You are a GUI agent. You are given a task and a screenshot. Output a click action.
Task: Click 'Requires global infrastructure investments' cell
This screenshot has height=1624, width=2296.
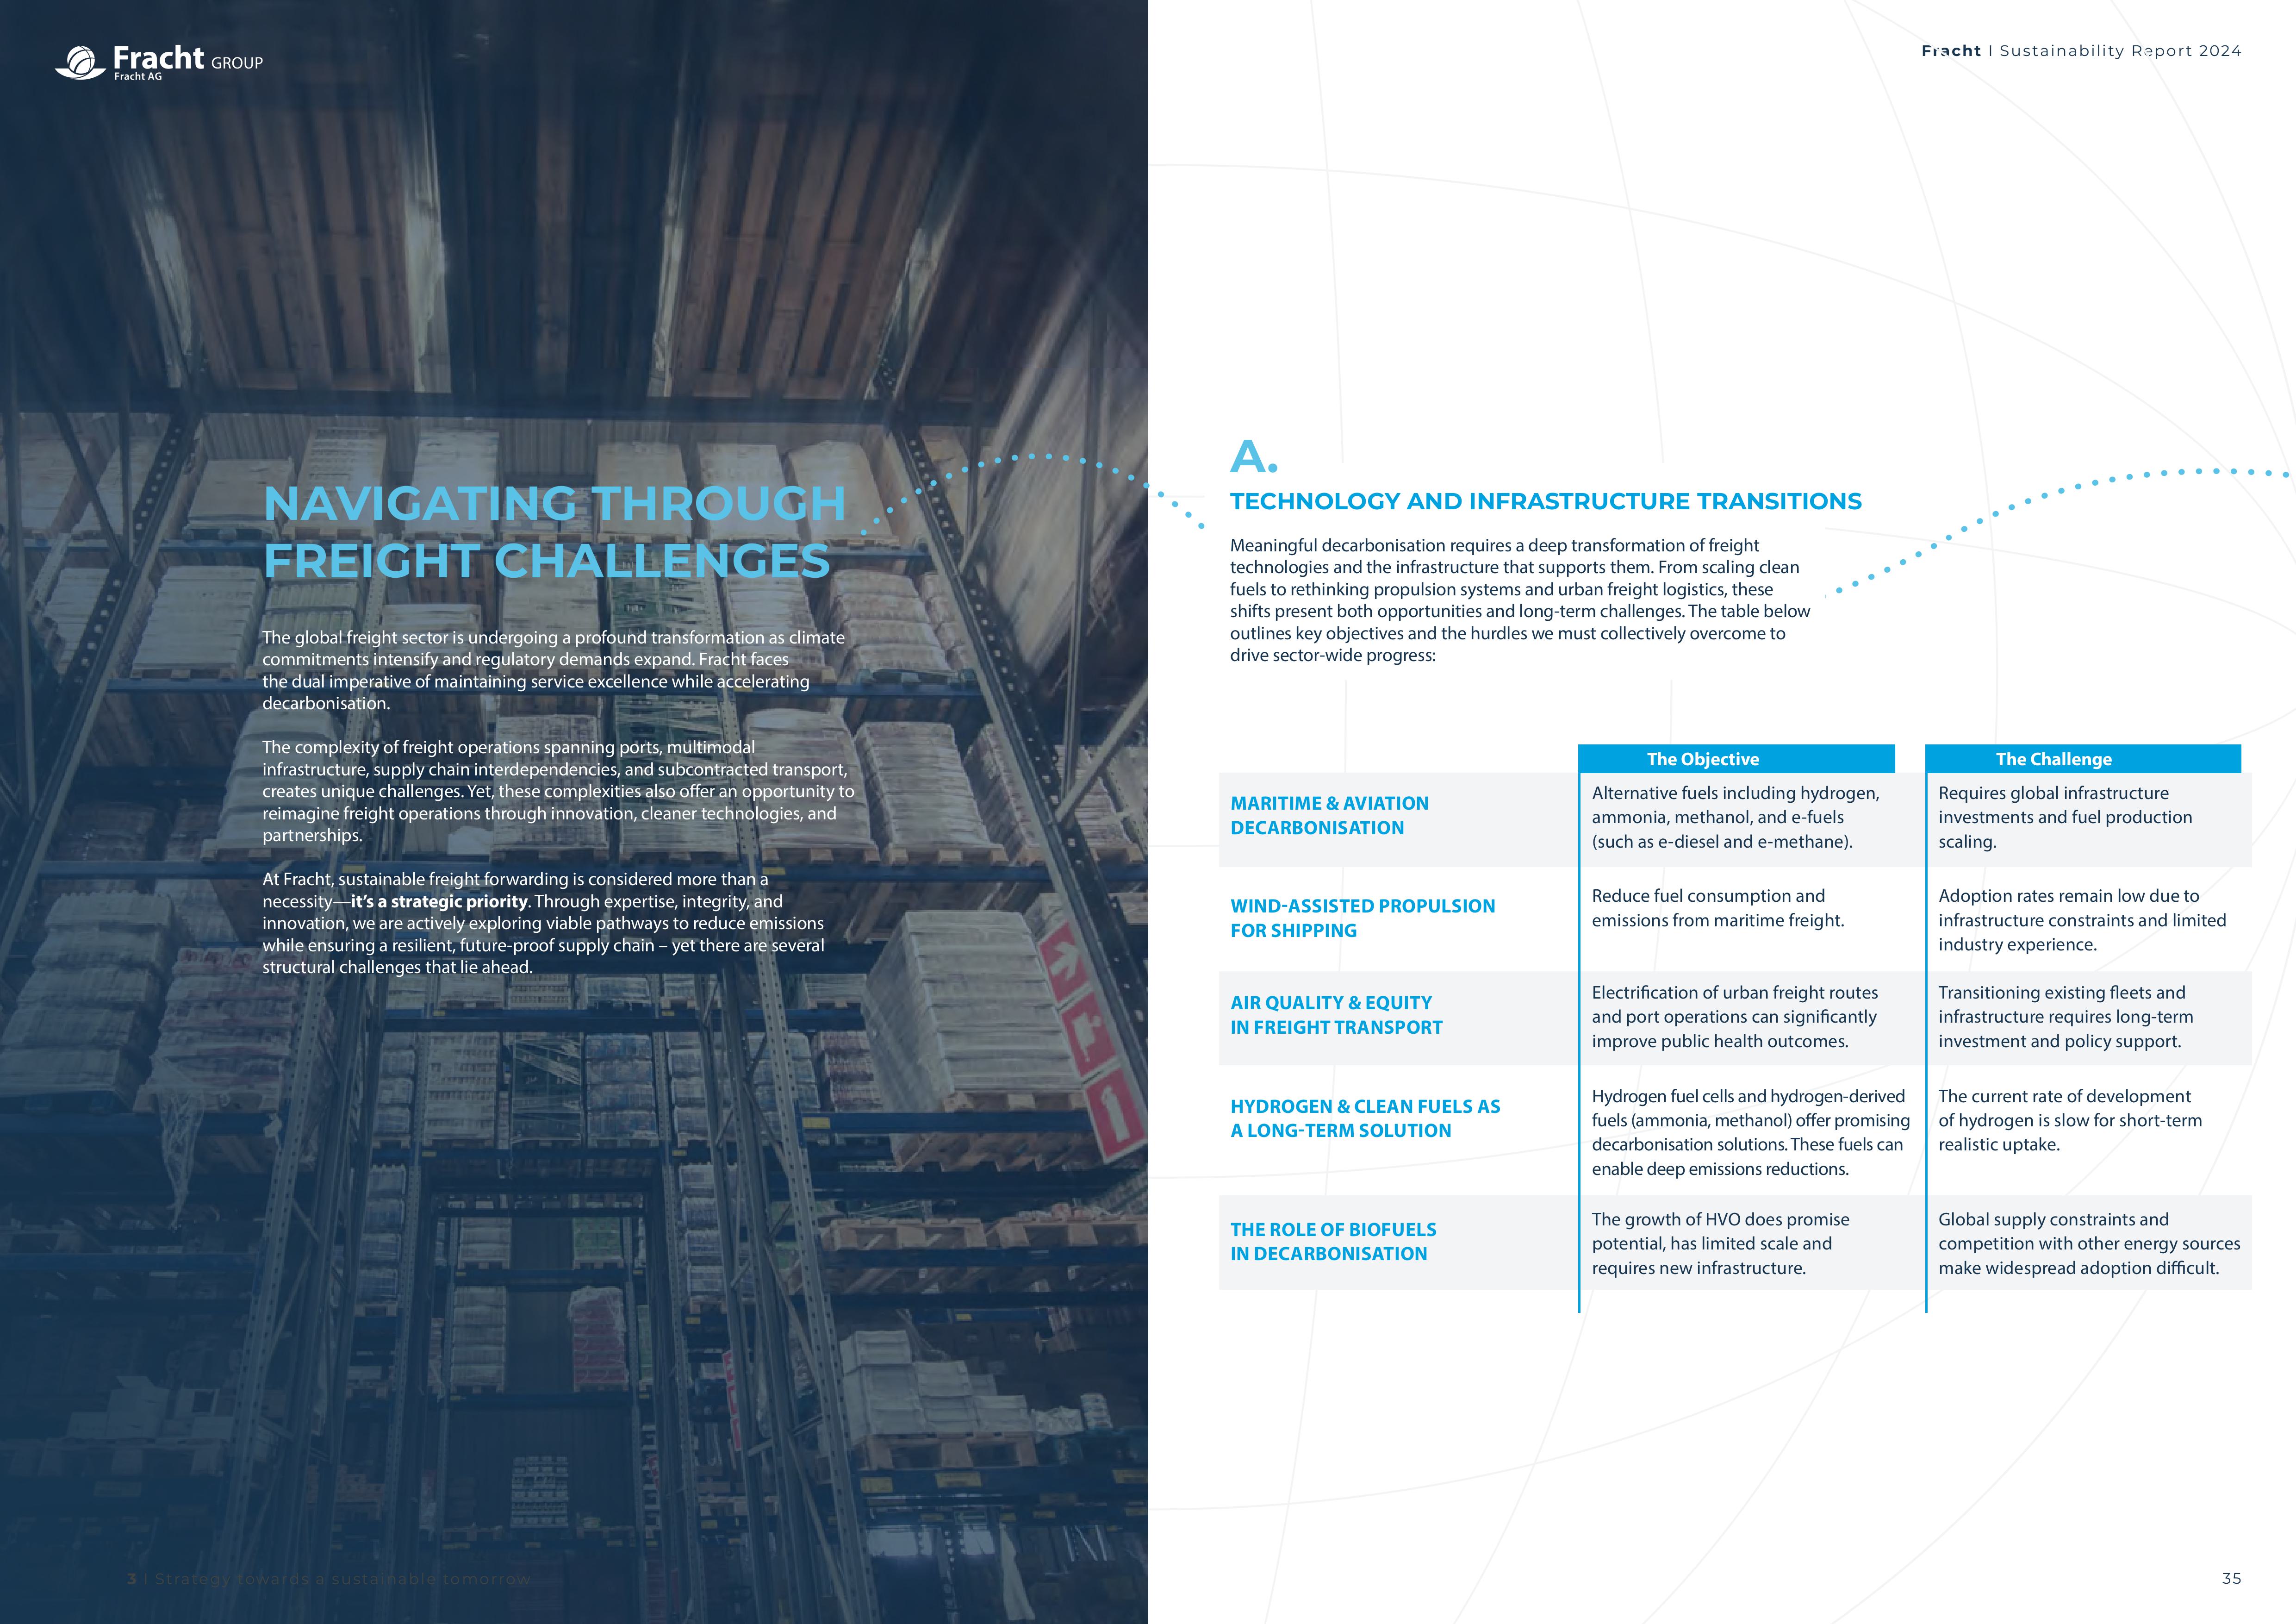point(2064,817)
